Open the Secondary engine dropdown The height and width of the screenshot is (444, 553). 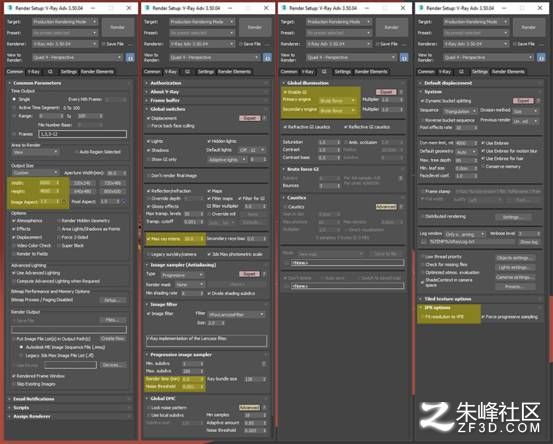click(338, 110)
